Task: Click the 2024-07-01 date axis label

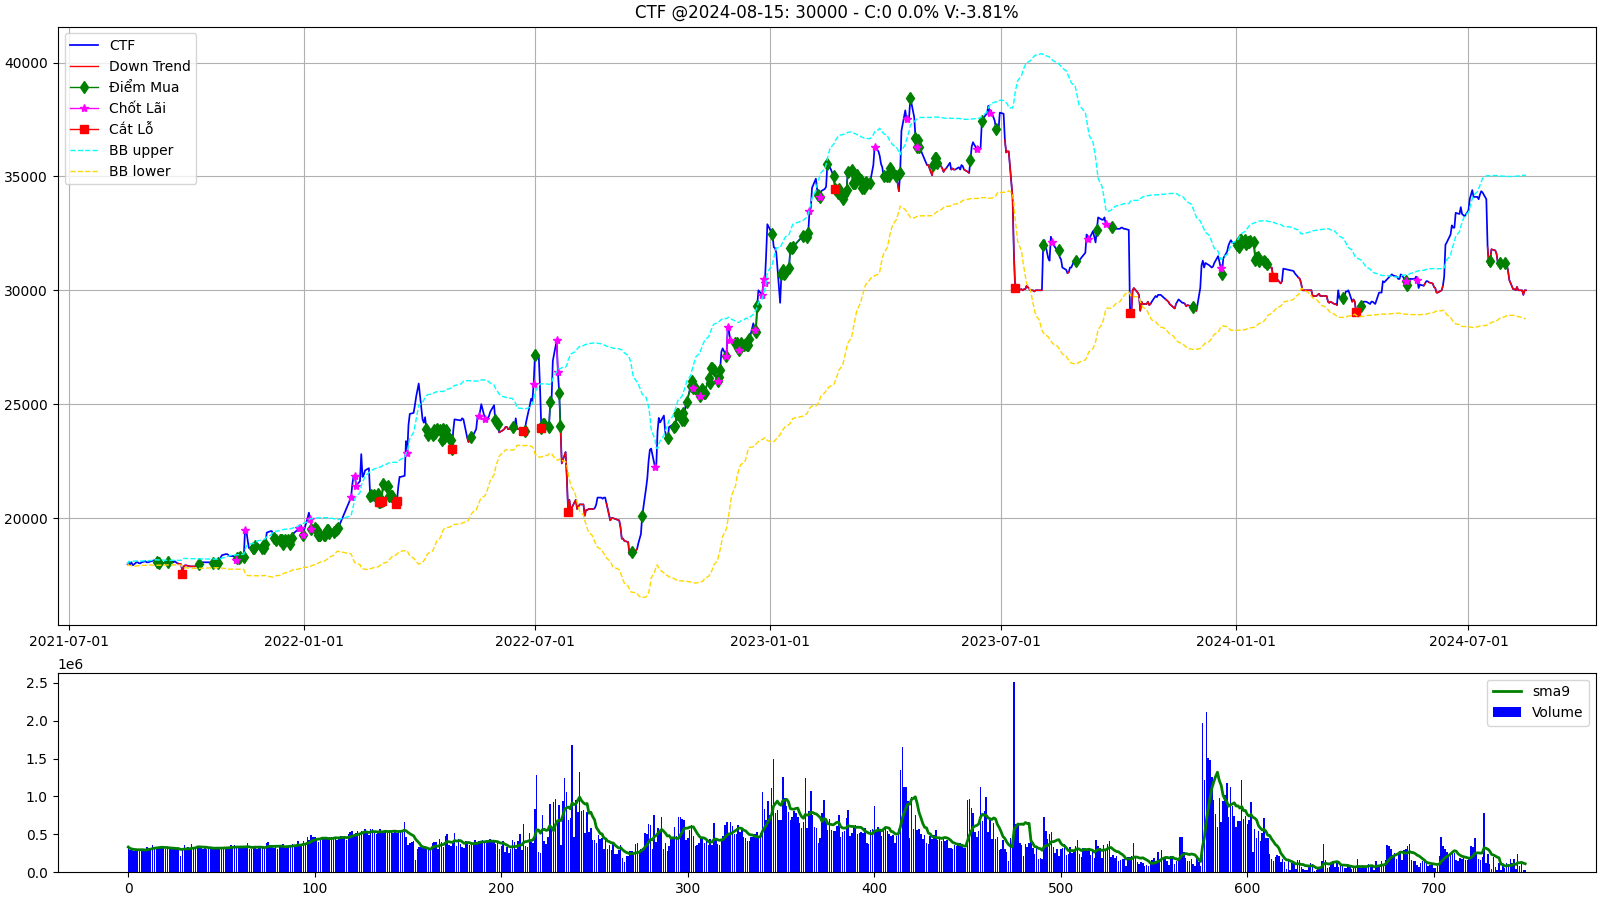Action: (x=1468, y=641)
